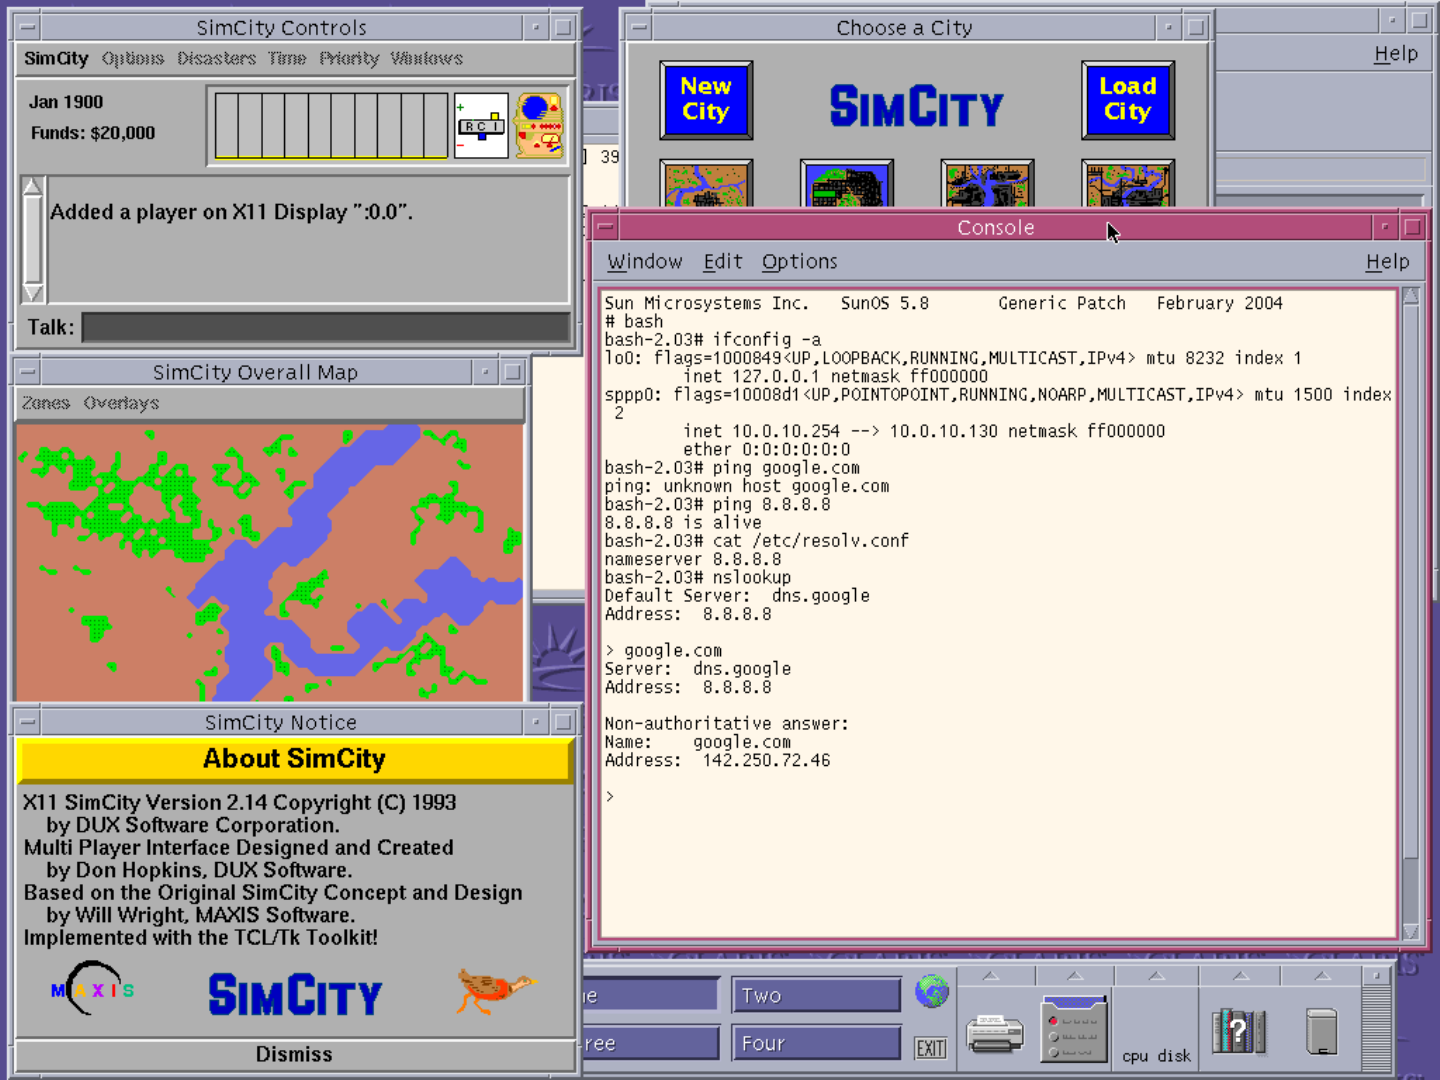
Task: Expand the subpanel arrow above Trash
Action: pos(1322,976)
